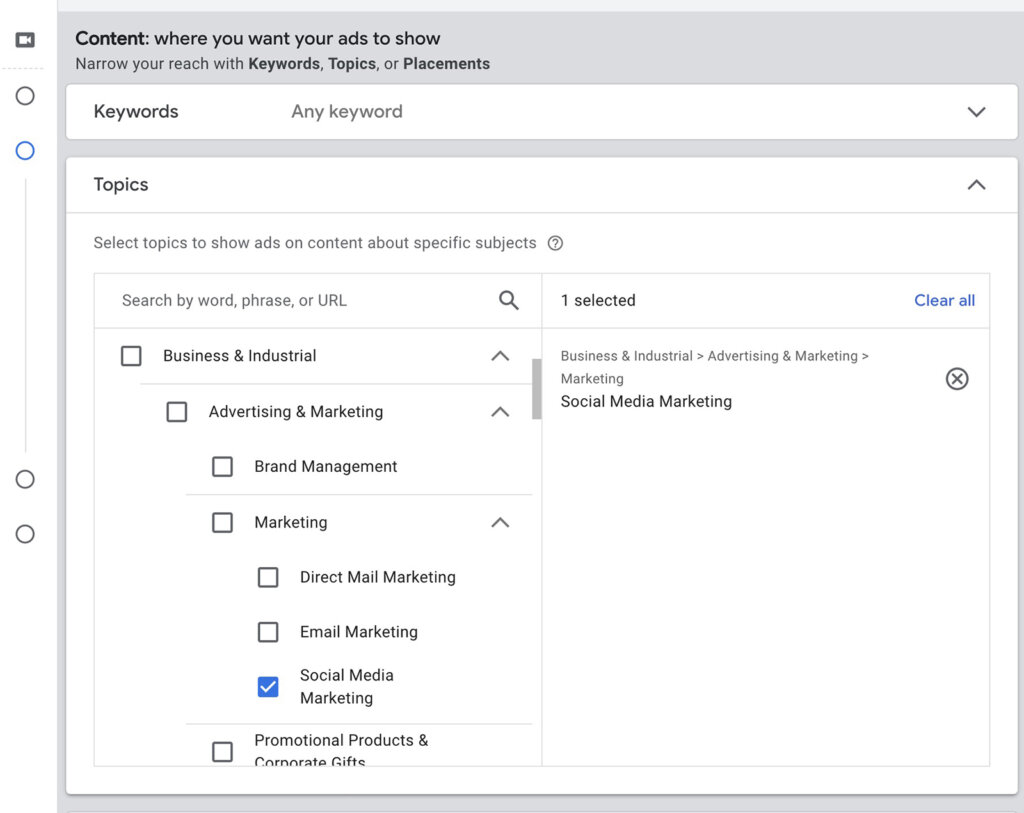Viewport: 1024px width, 813px height.
Task: Click the help icon next to topics description
Action: point(555,243)
